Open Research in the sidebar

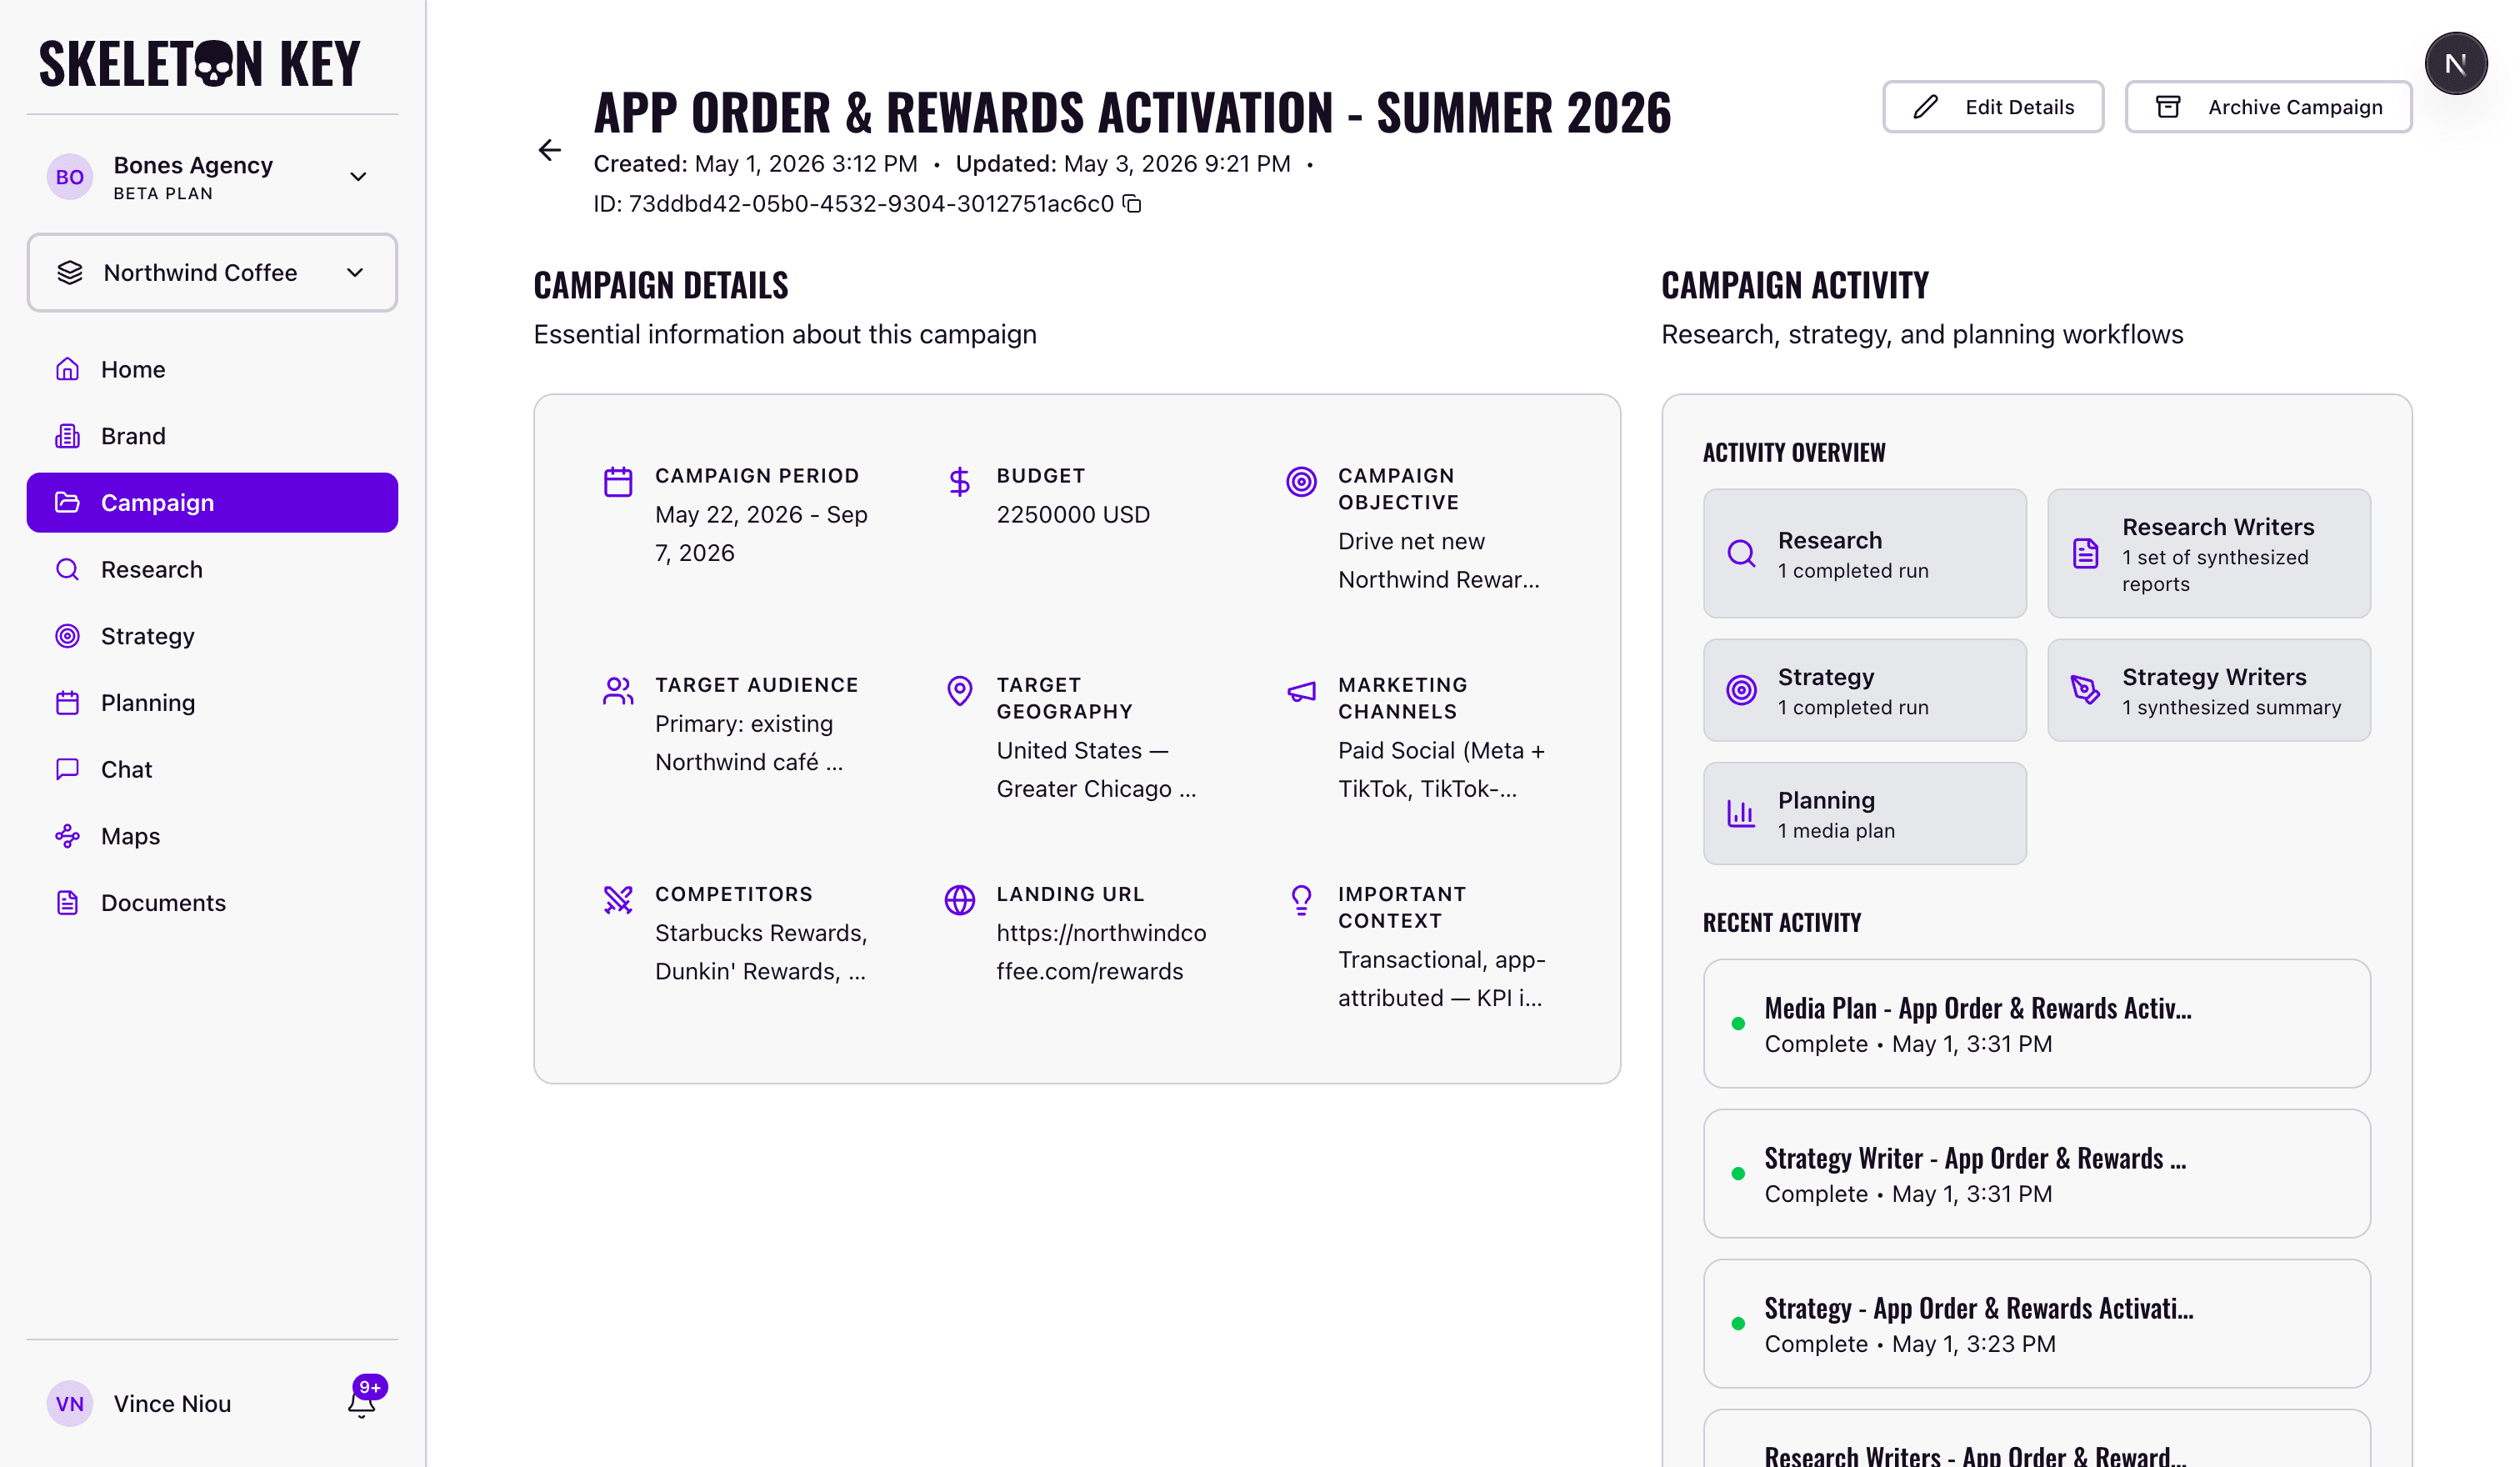coord(212,569)
